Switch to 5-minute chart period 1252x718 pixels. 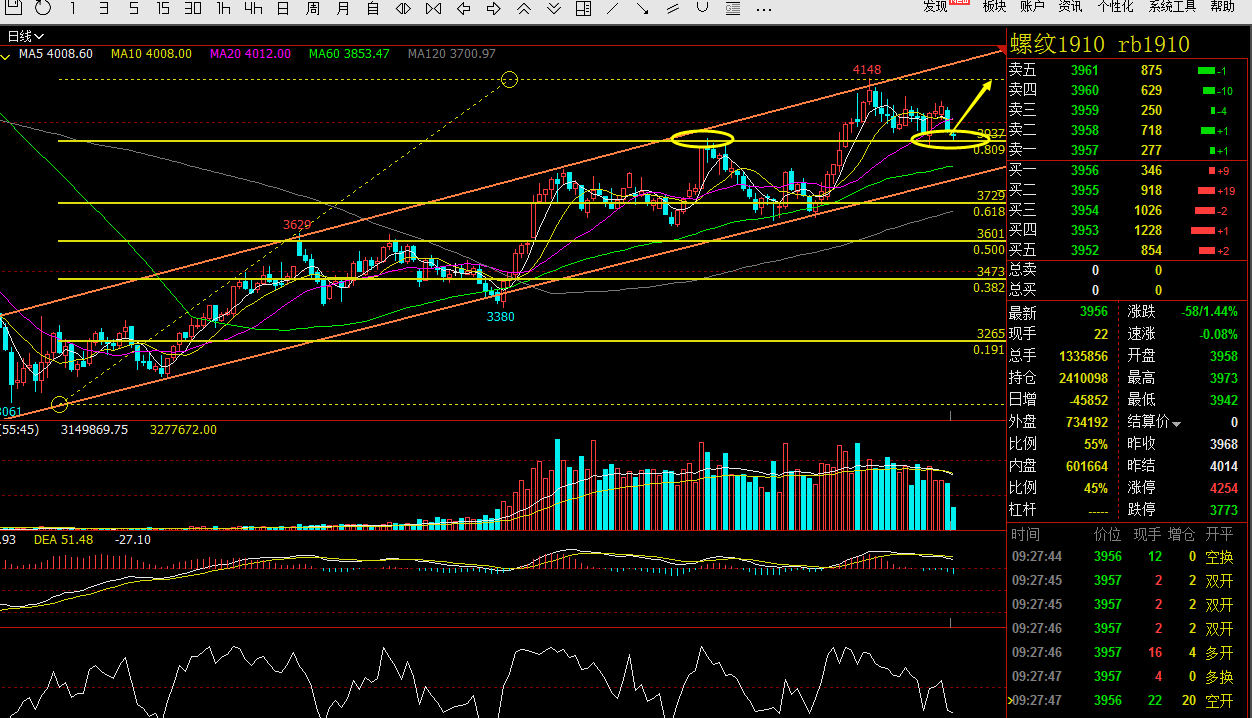point(133,8)
